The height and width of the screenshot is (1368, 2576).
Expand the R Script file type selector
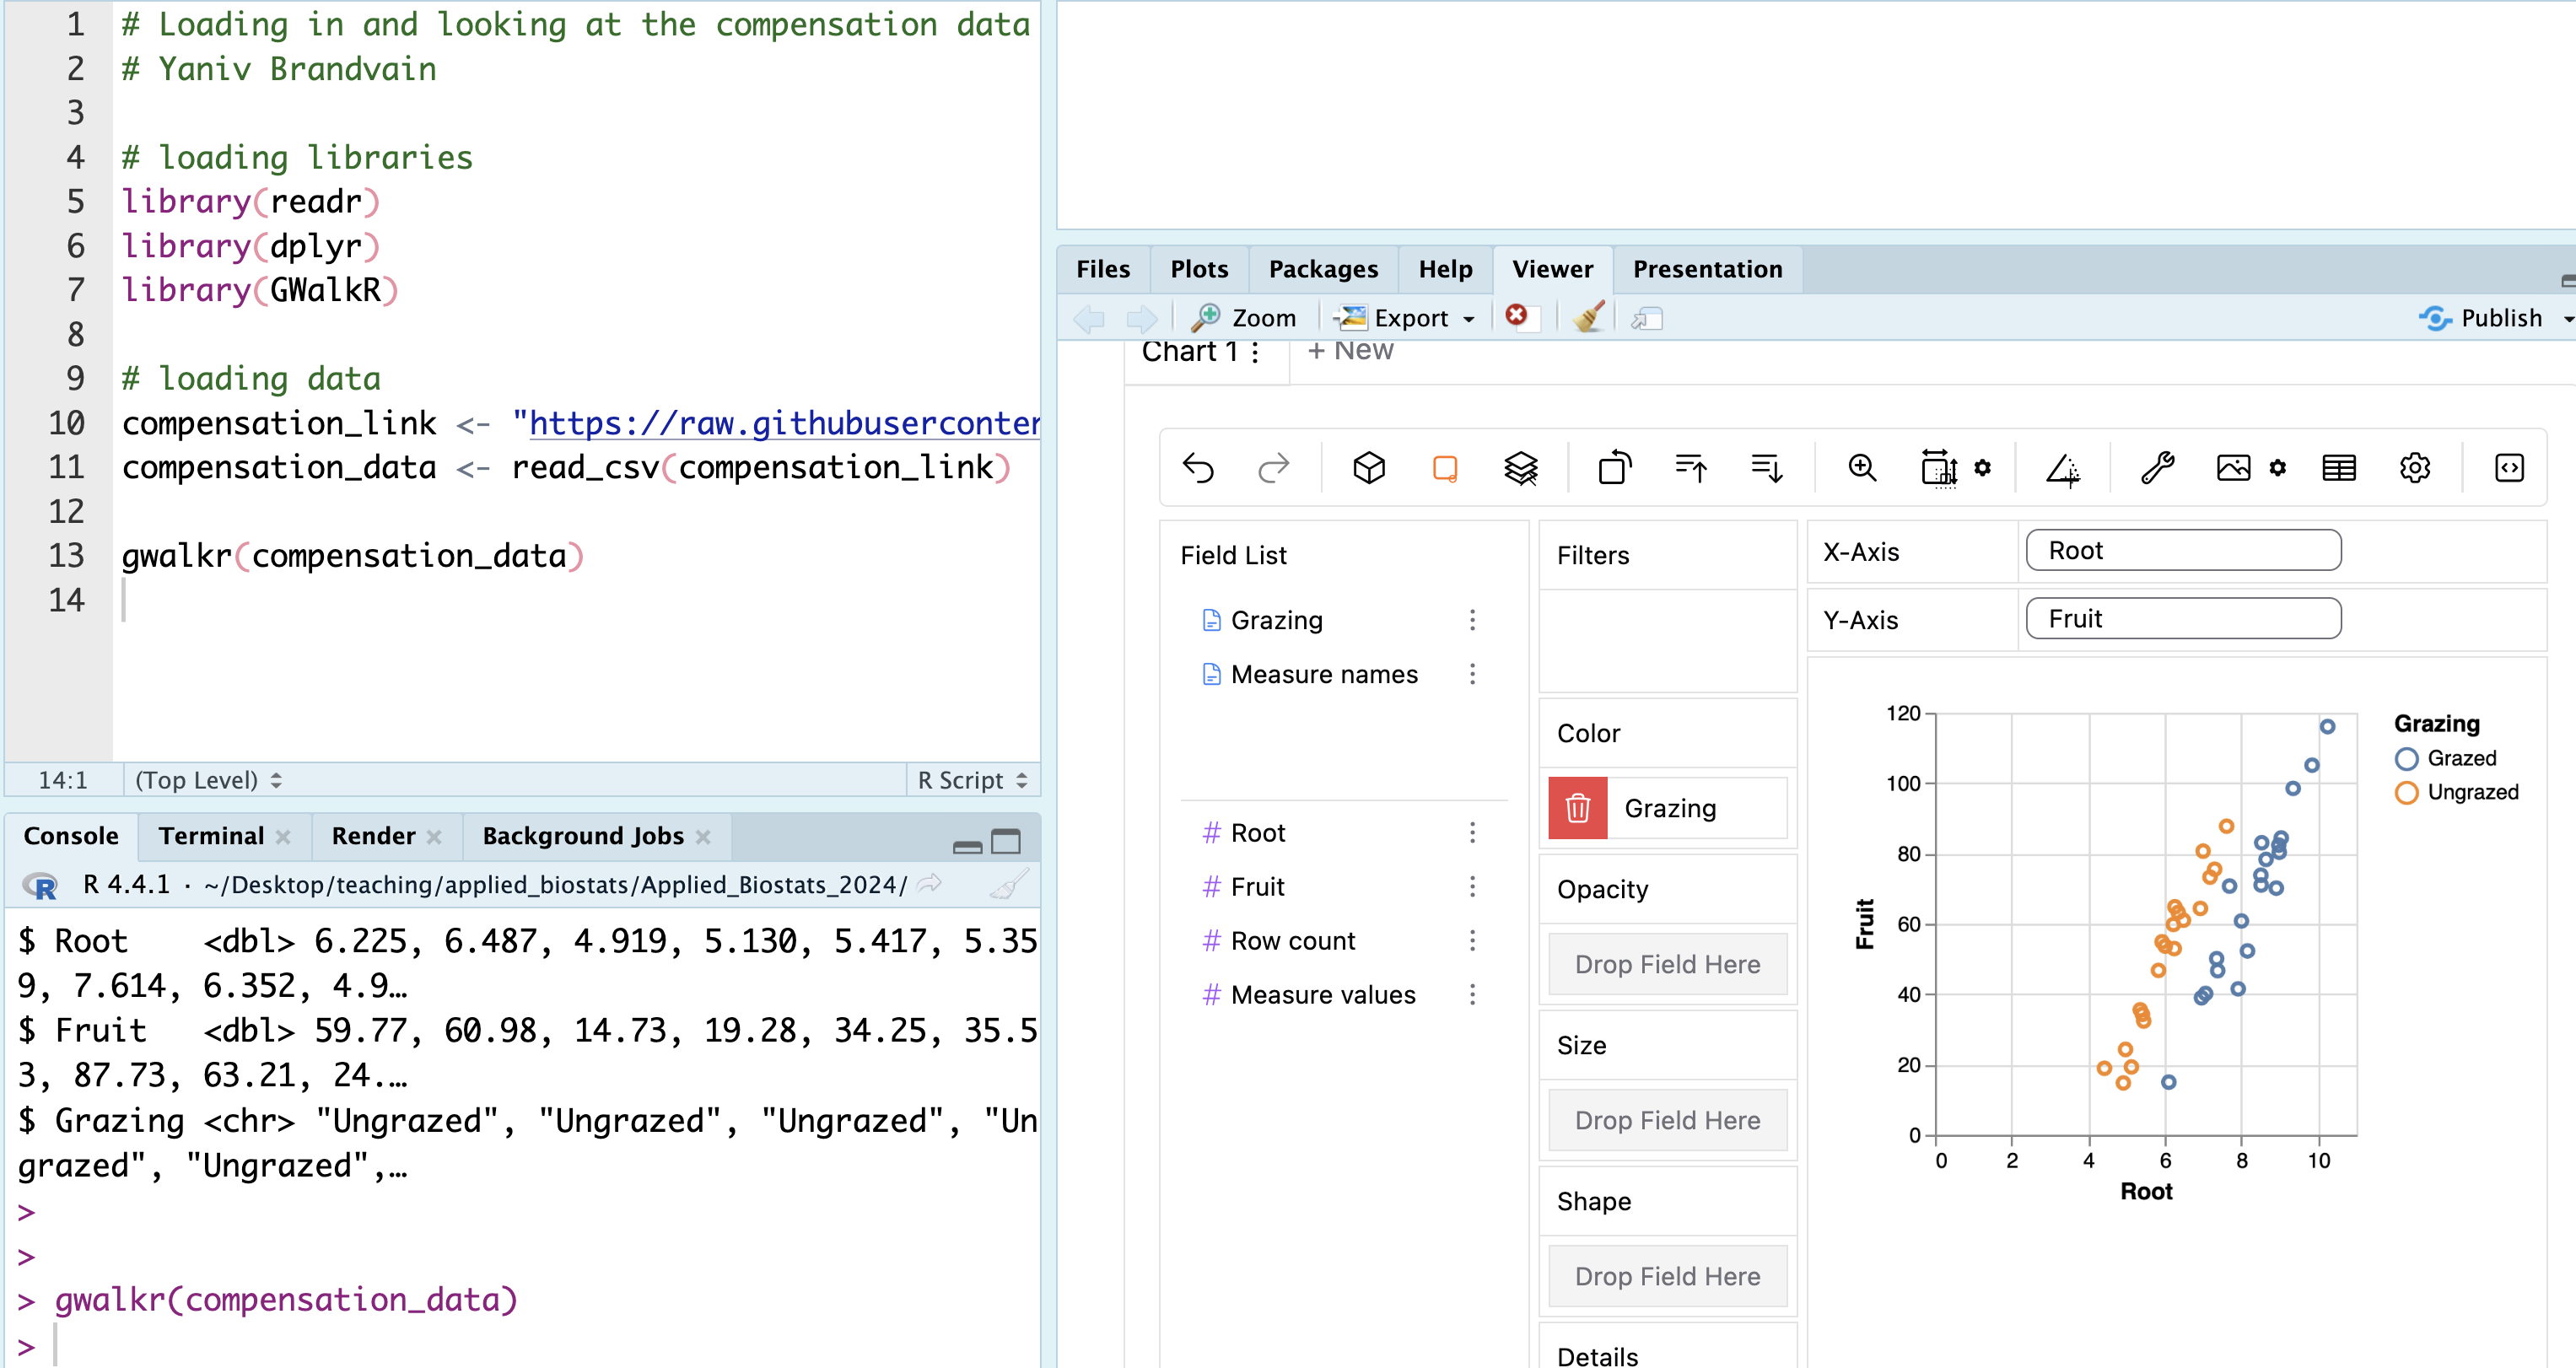(x=972, y=780)
